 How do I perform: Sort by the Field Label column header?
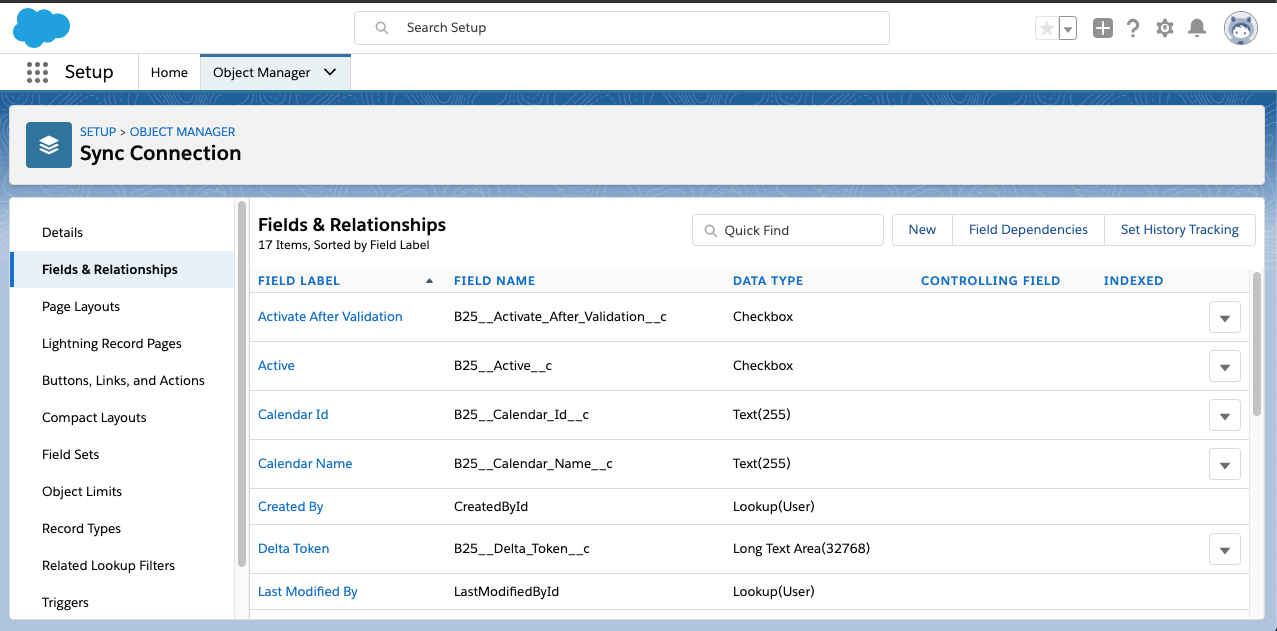(x=299, y=281)
